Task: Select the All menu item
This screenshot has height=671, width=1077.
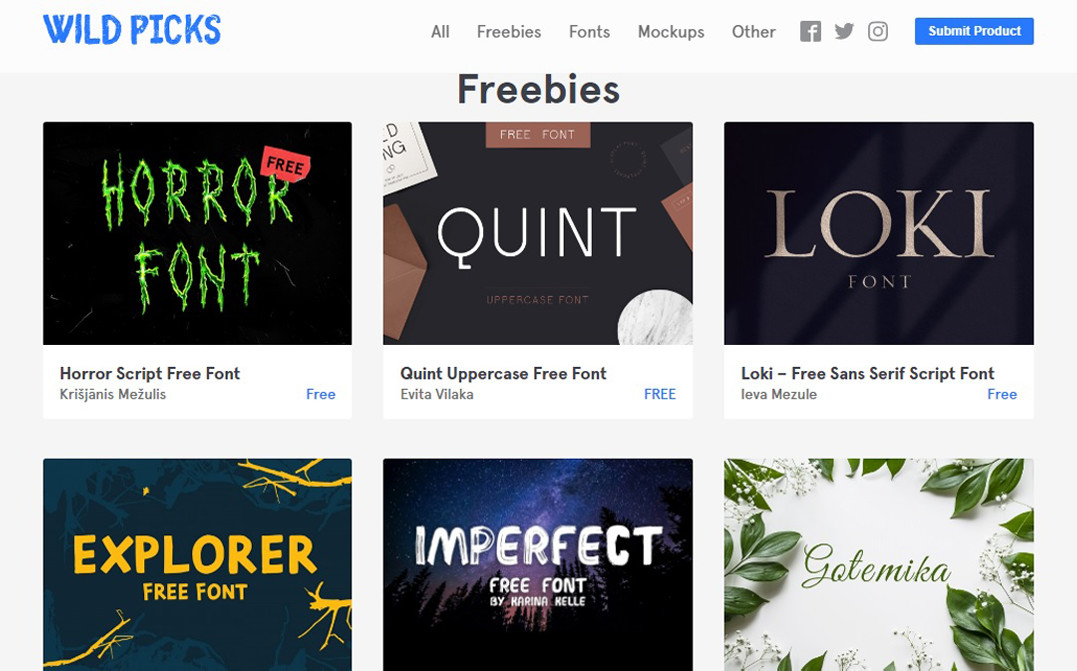Action: tap(440, 32)
